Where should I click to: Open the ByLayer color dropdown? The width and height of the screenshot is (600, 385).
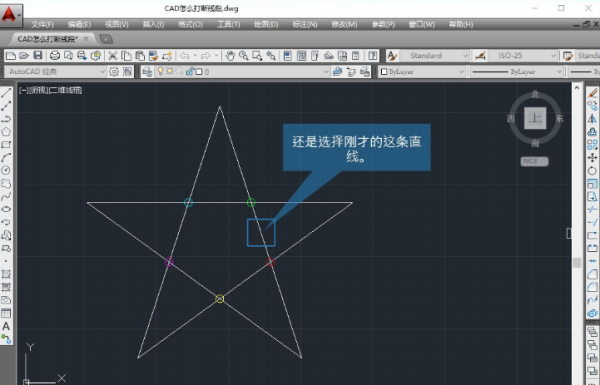click(x=422, y=72)
